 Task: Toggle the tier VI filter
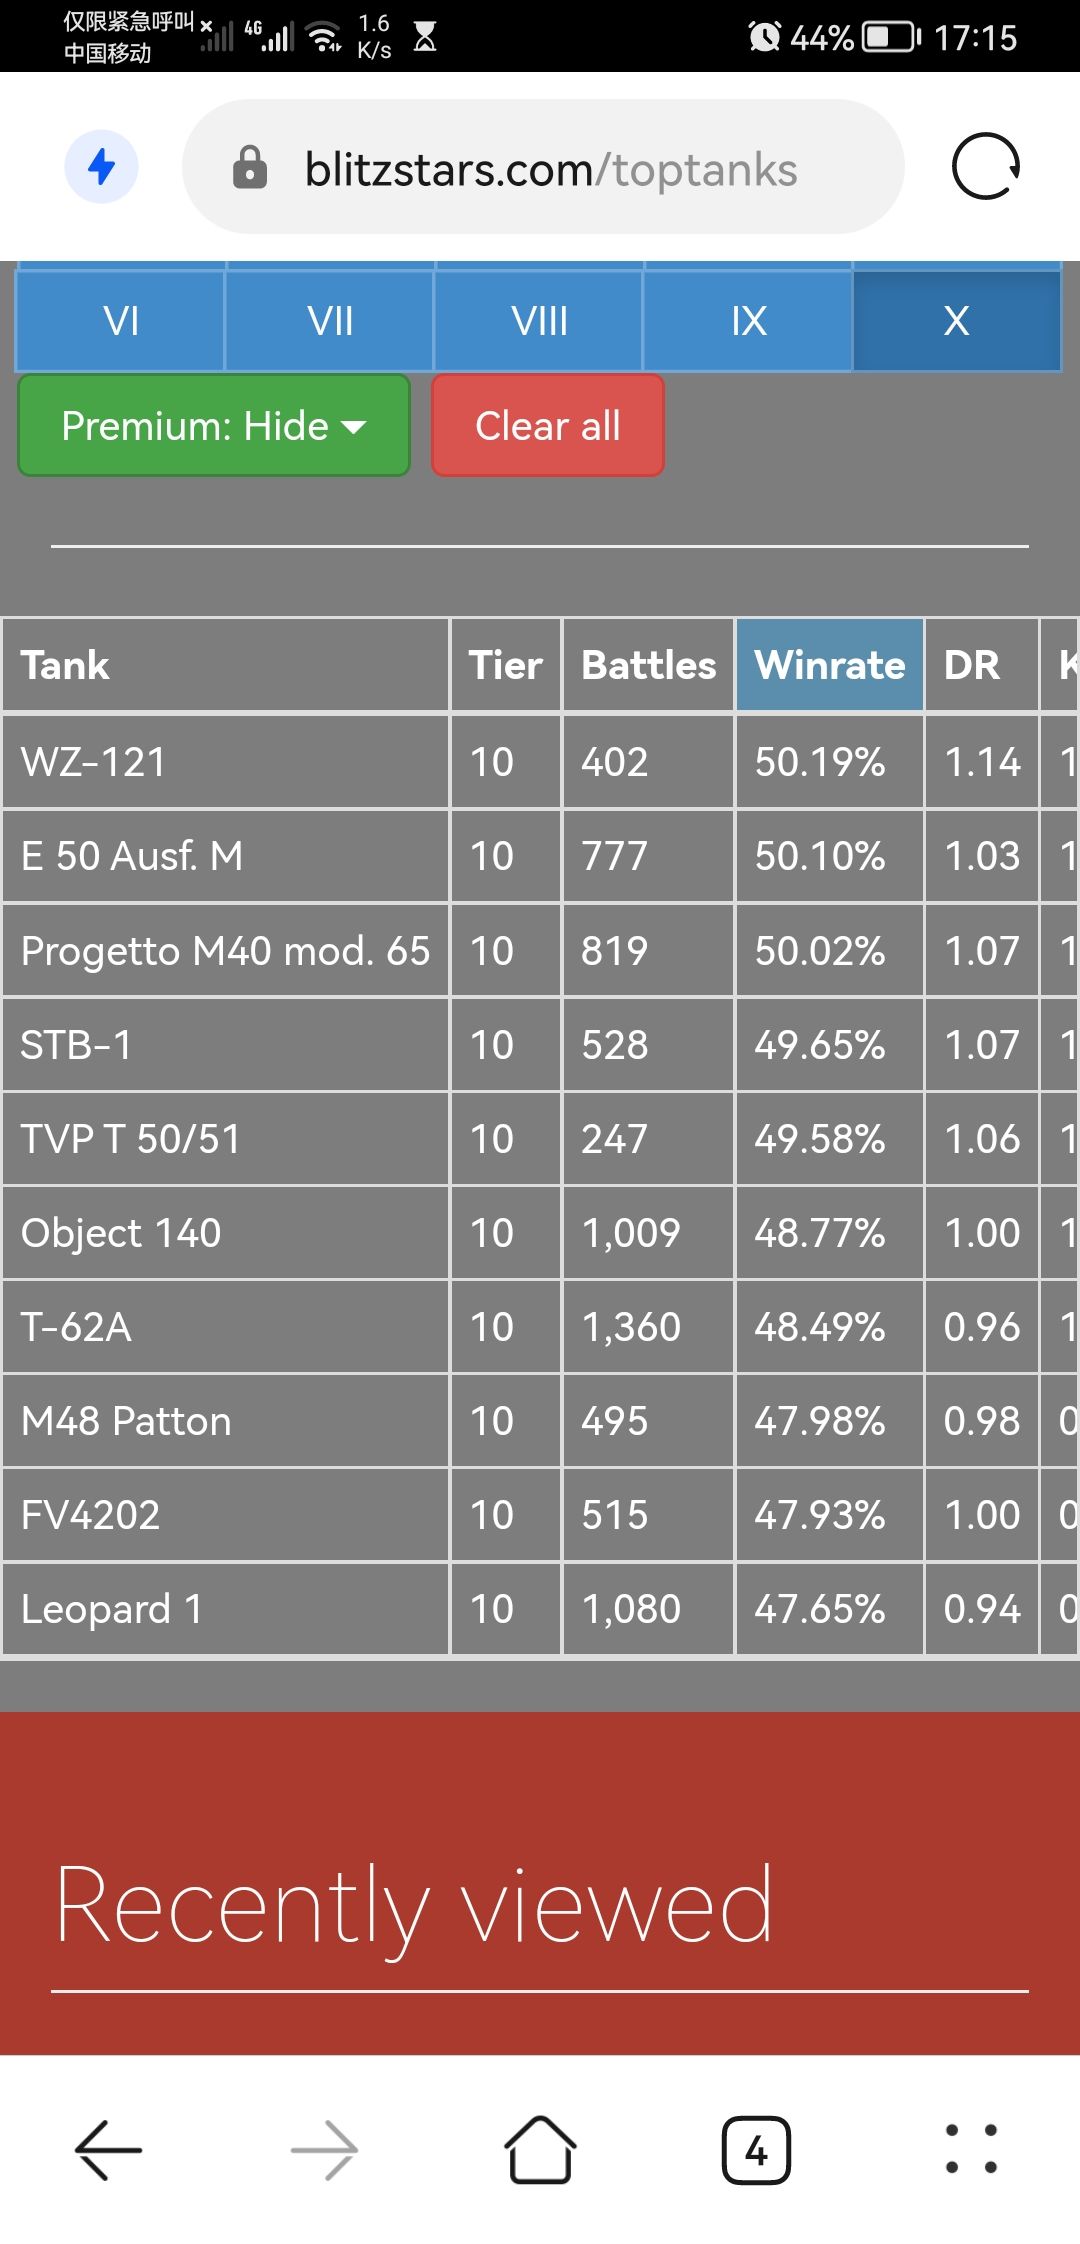121,321
